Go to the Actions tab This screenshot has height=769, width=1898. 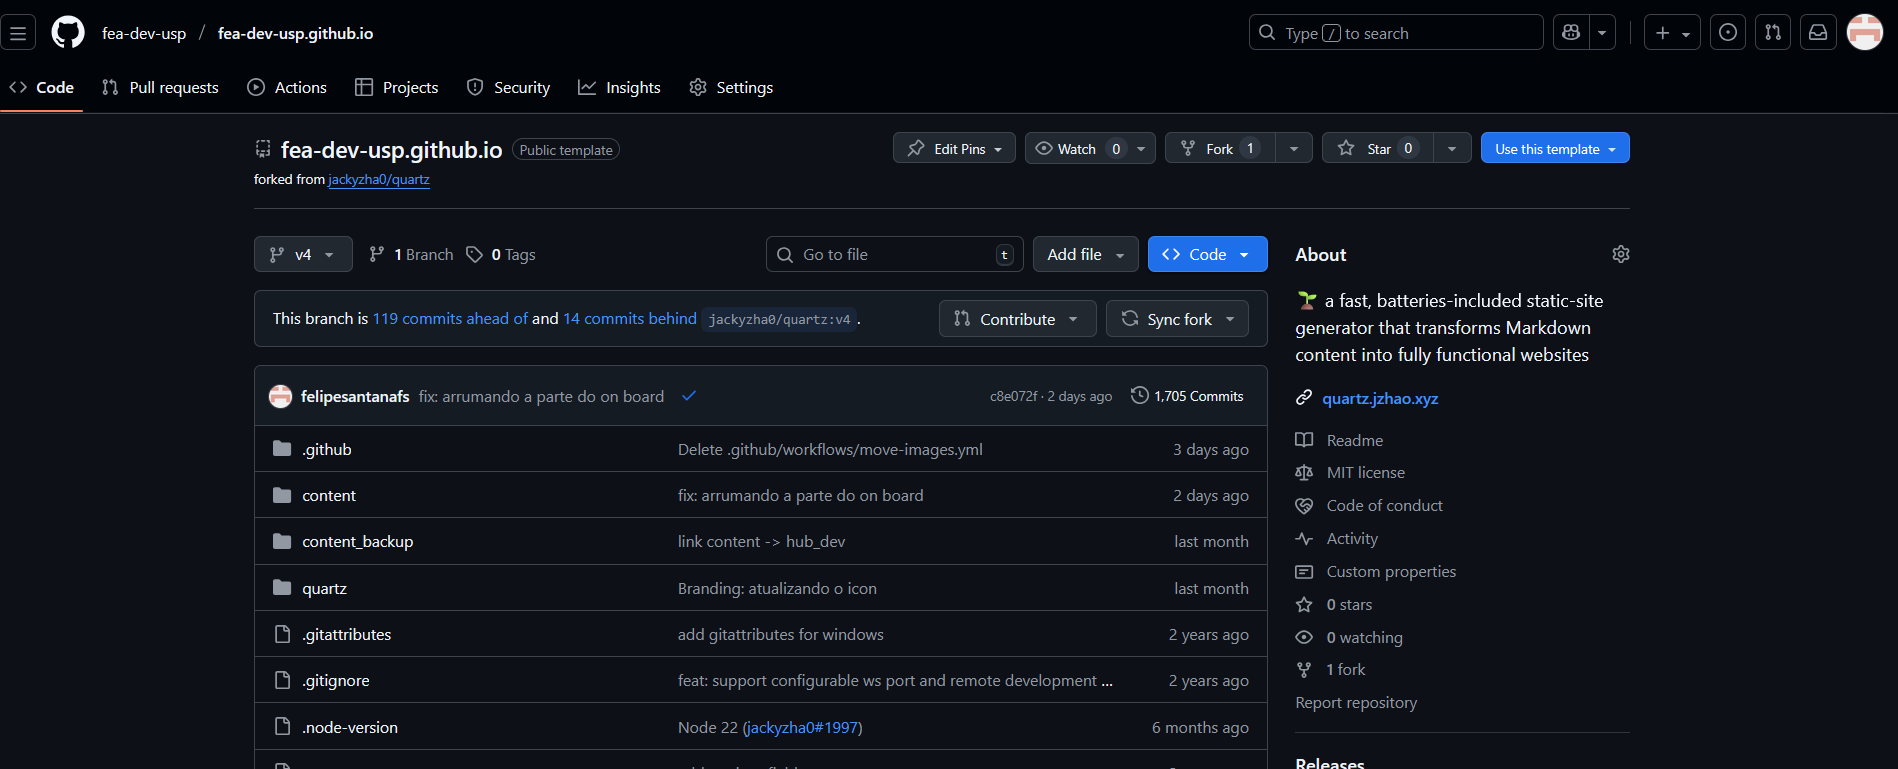pos(287,88)
